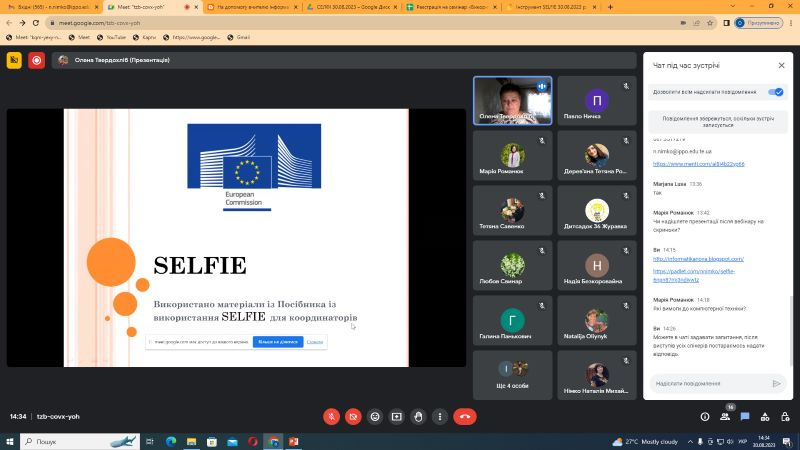Open the padlet.com link in chat
The image size is (800, 450).
[x=693, y=276]
